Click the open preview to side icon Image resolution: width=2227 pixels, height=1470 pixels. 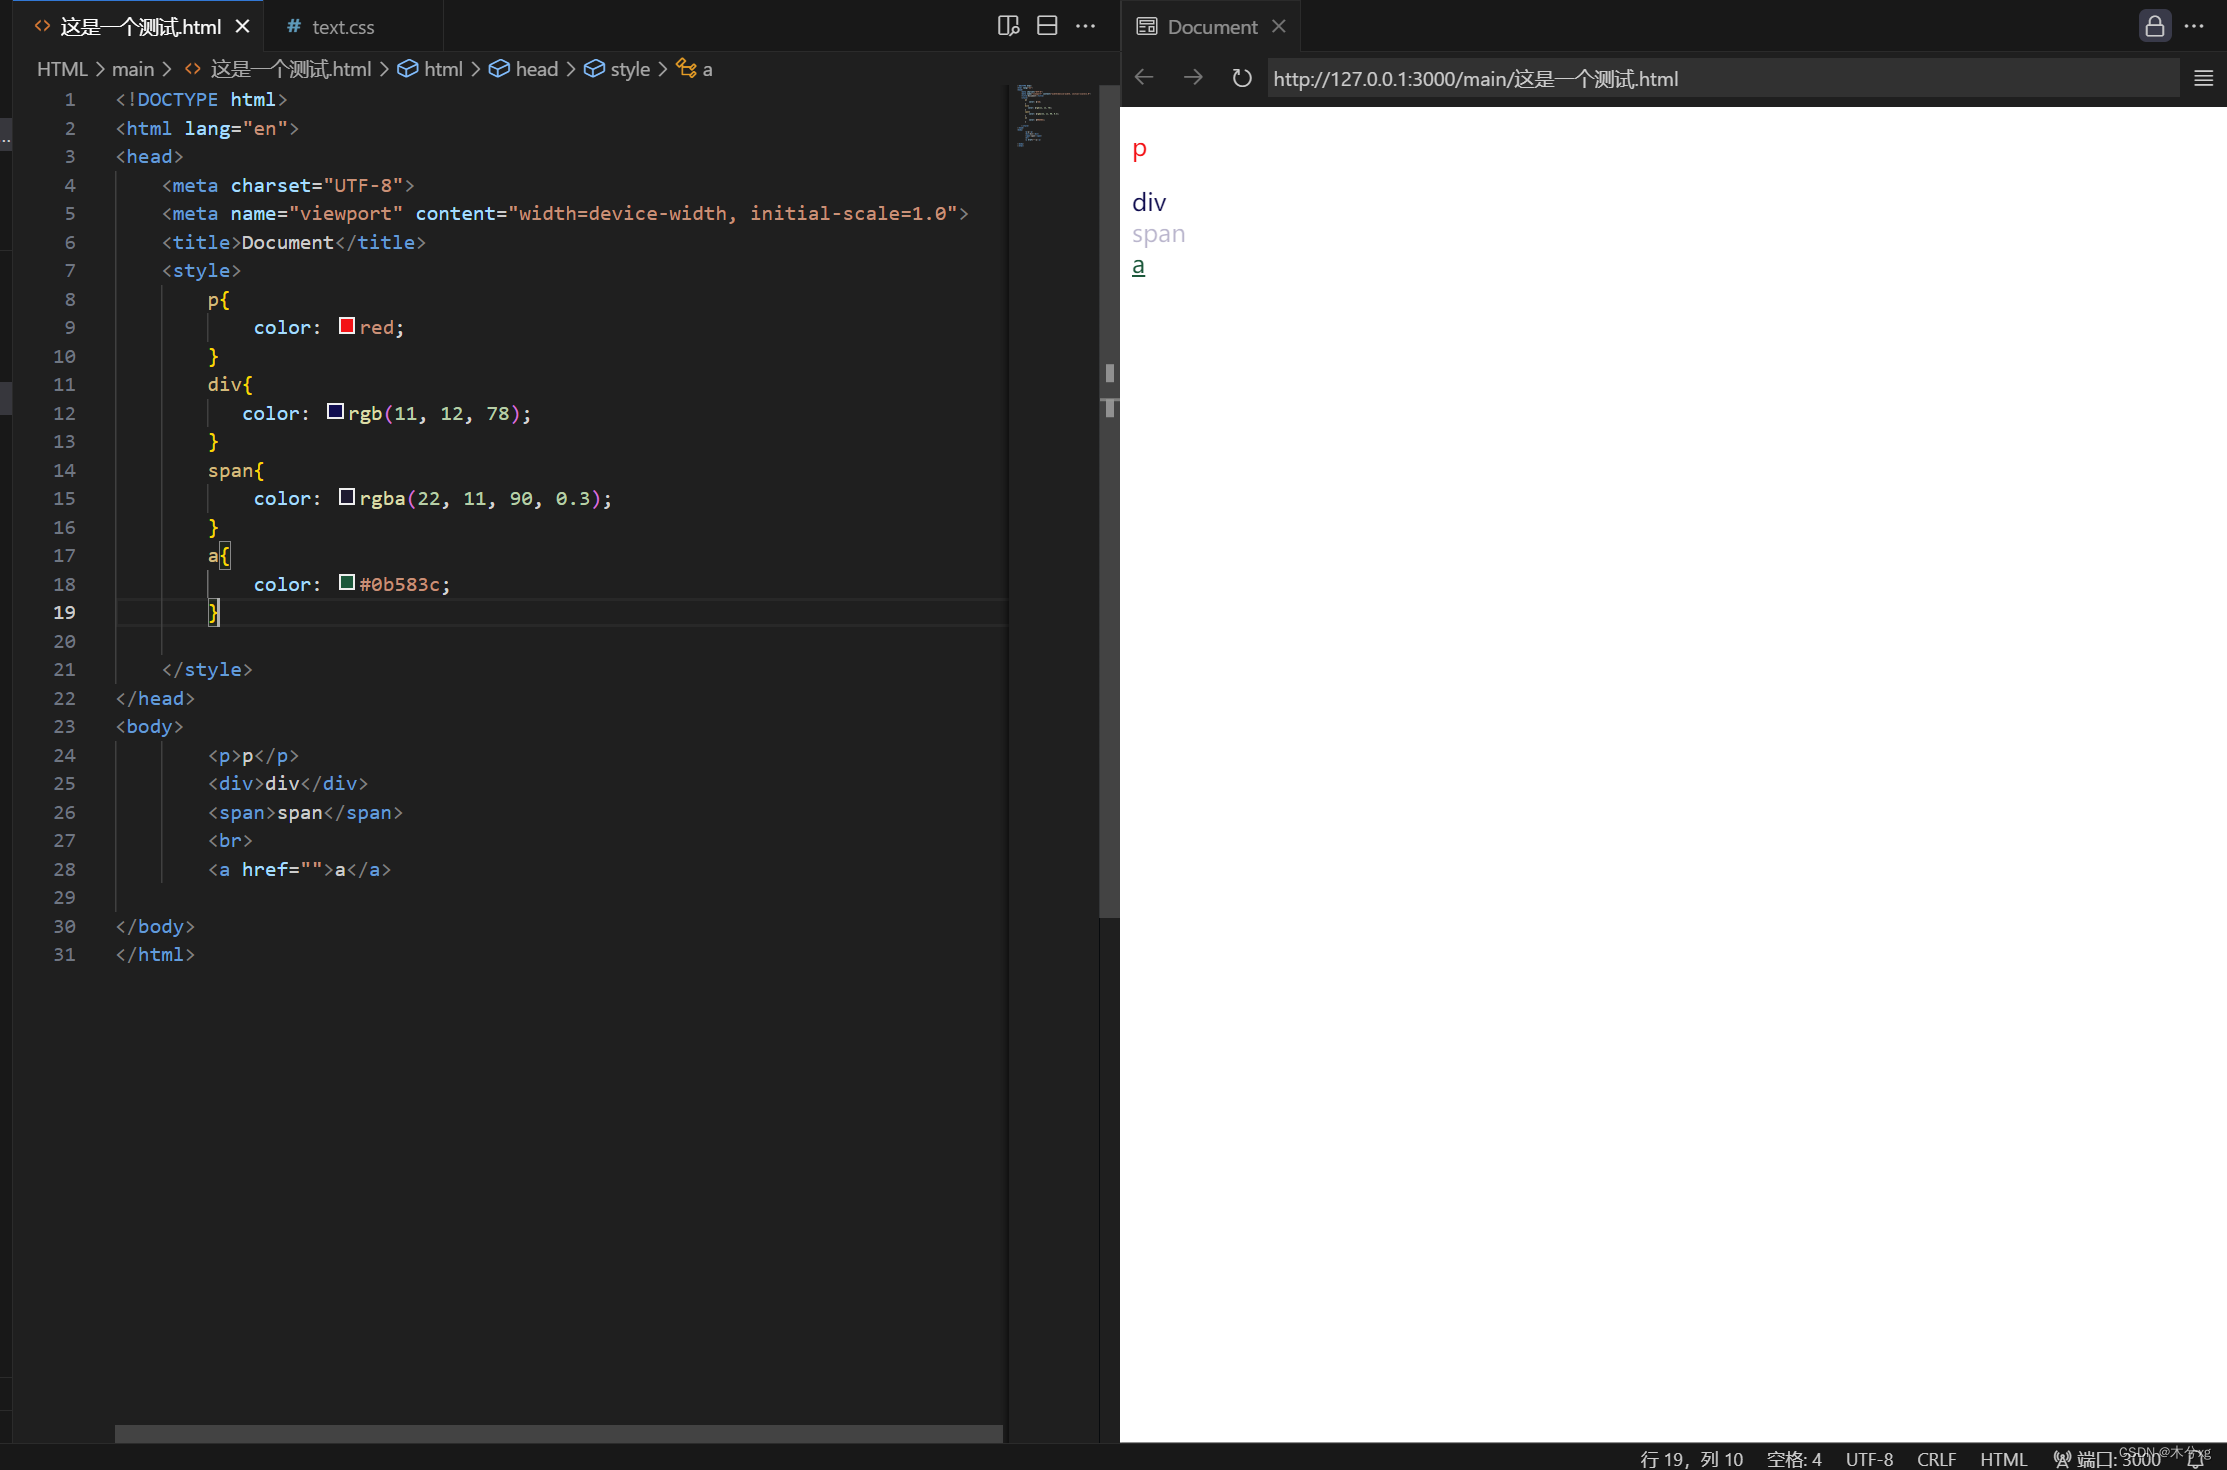click(x=1008, y=26)
